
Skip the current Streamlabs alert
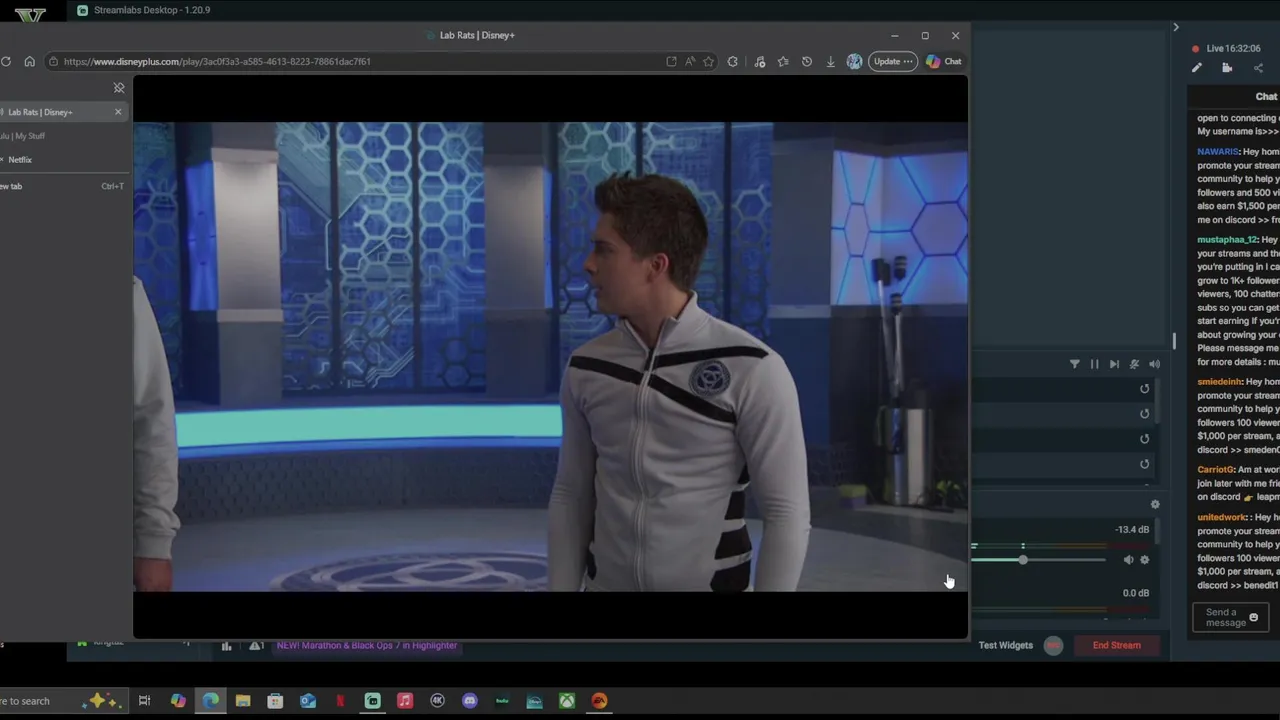1114,364
